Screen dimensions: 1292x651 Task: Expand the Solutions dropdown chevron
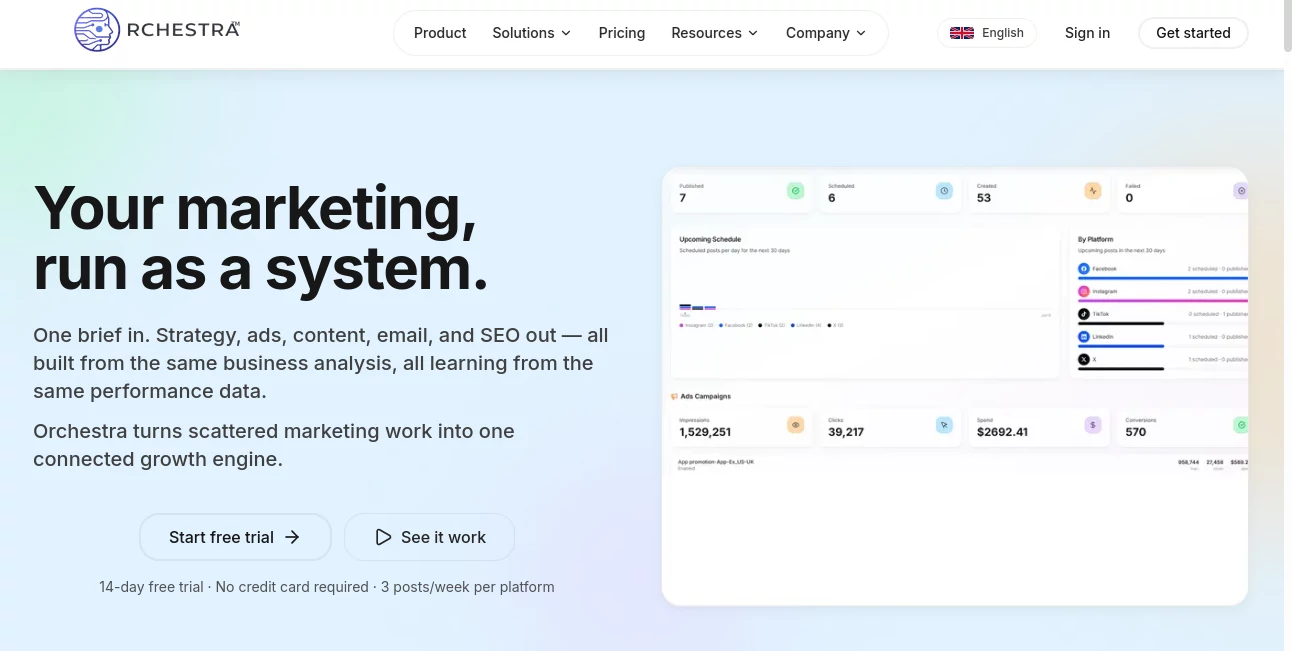(x=566, y=33)
